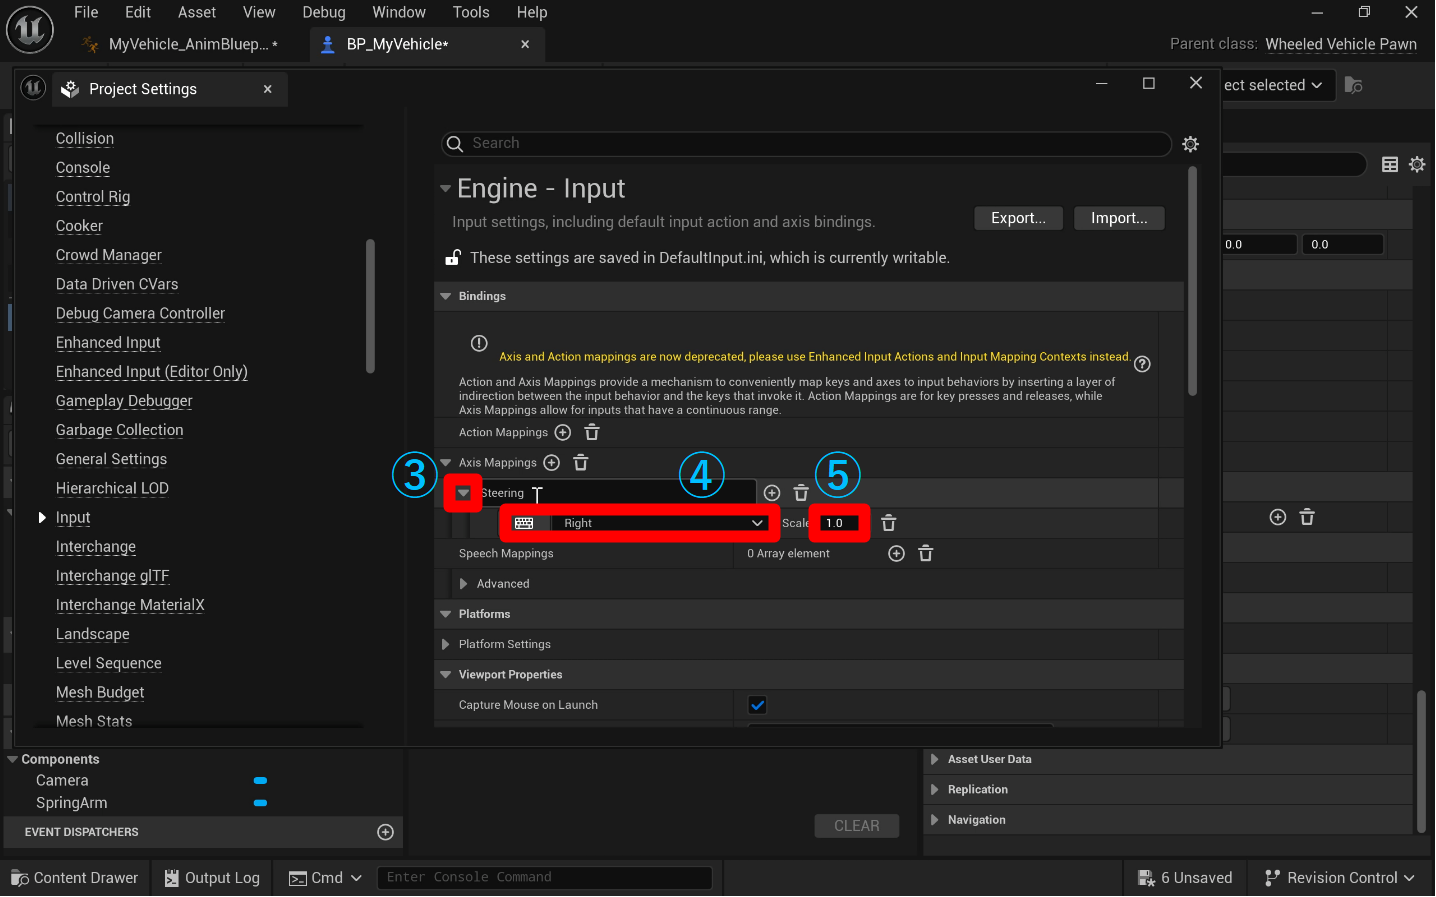Viewport: 1436px width, 897px height.
Task: Open Project Settings gear options icon
Action: coord(1190,144)
